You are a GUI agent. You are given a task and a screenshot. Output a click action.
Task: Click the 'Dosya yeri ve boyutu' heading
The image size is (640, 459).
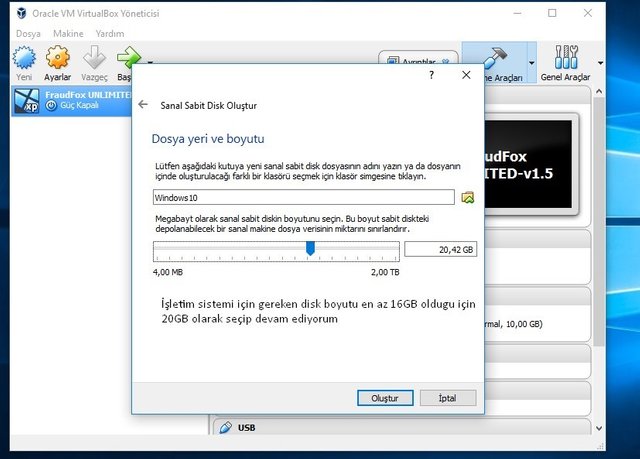pos(208,139)
